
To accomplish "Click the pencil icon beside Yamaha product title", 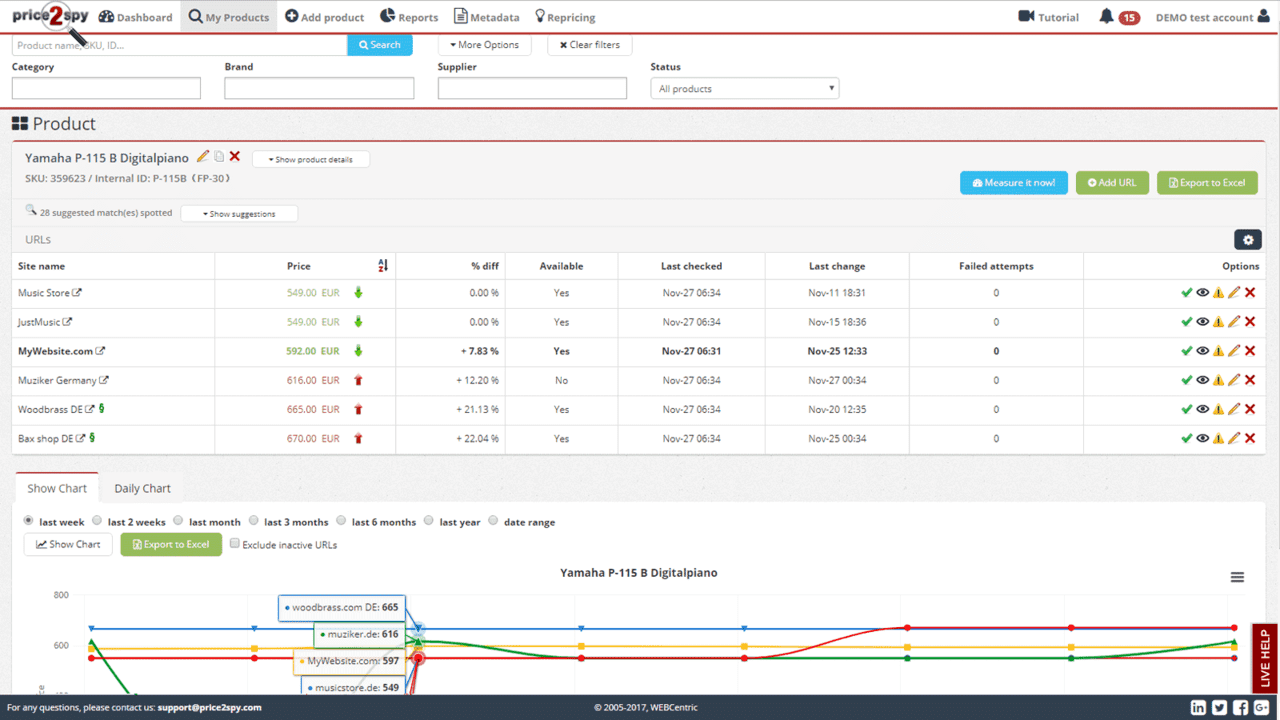I will 203,156.
